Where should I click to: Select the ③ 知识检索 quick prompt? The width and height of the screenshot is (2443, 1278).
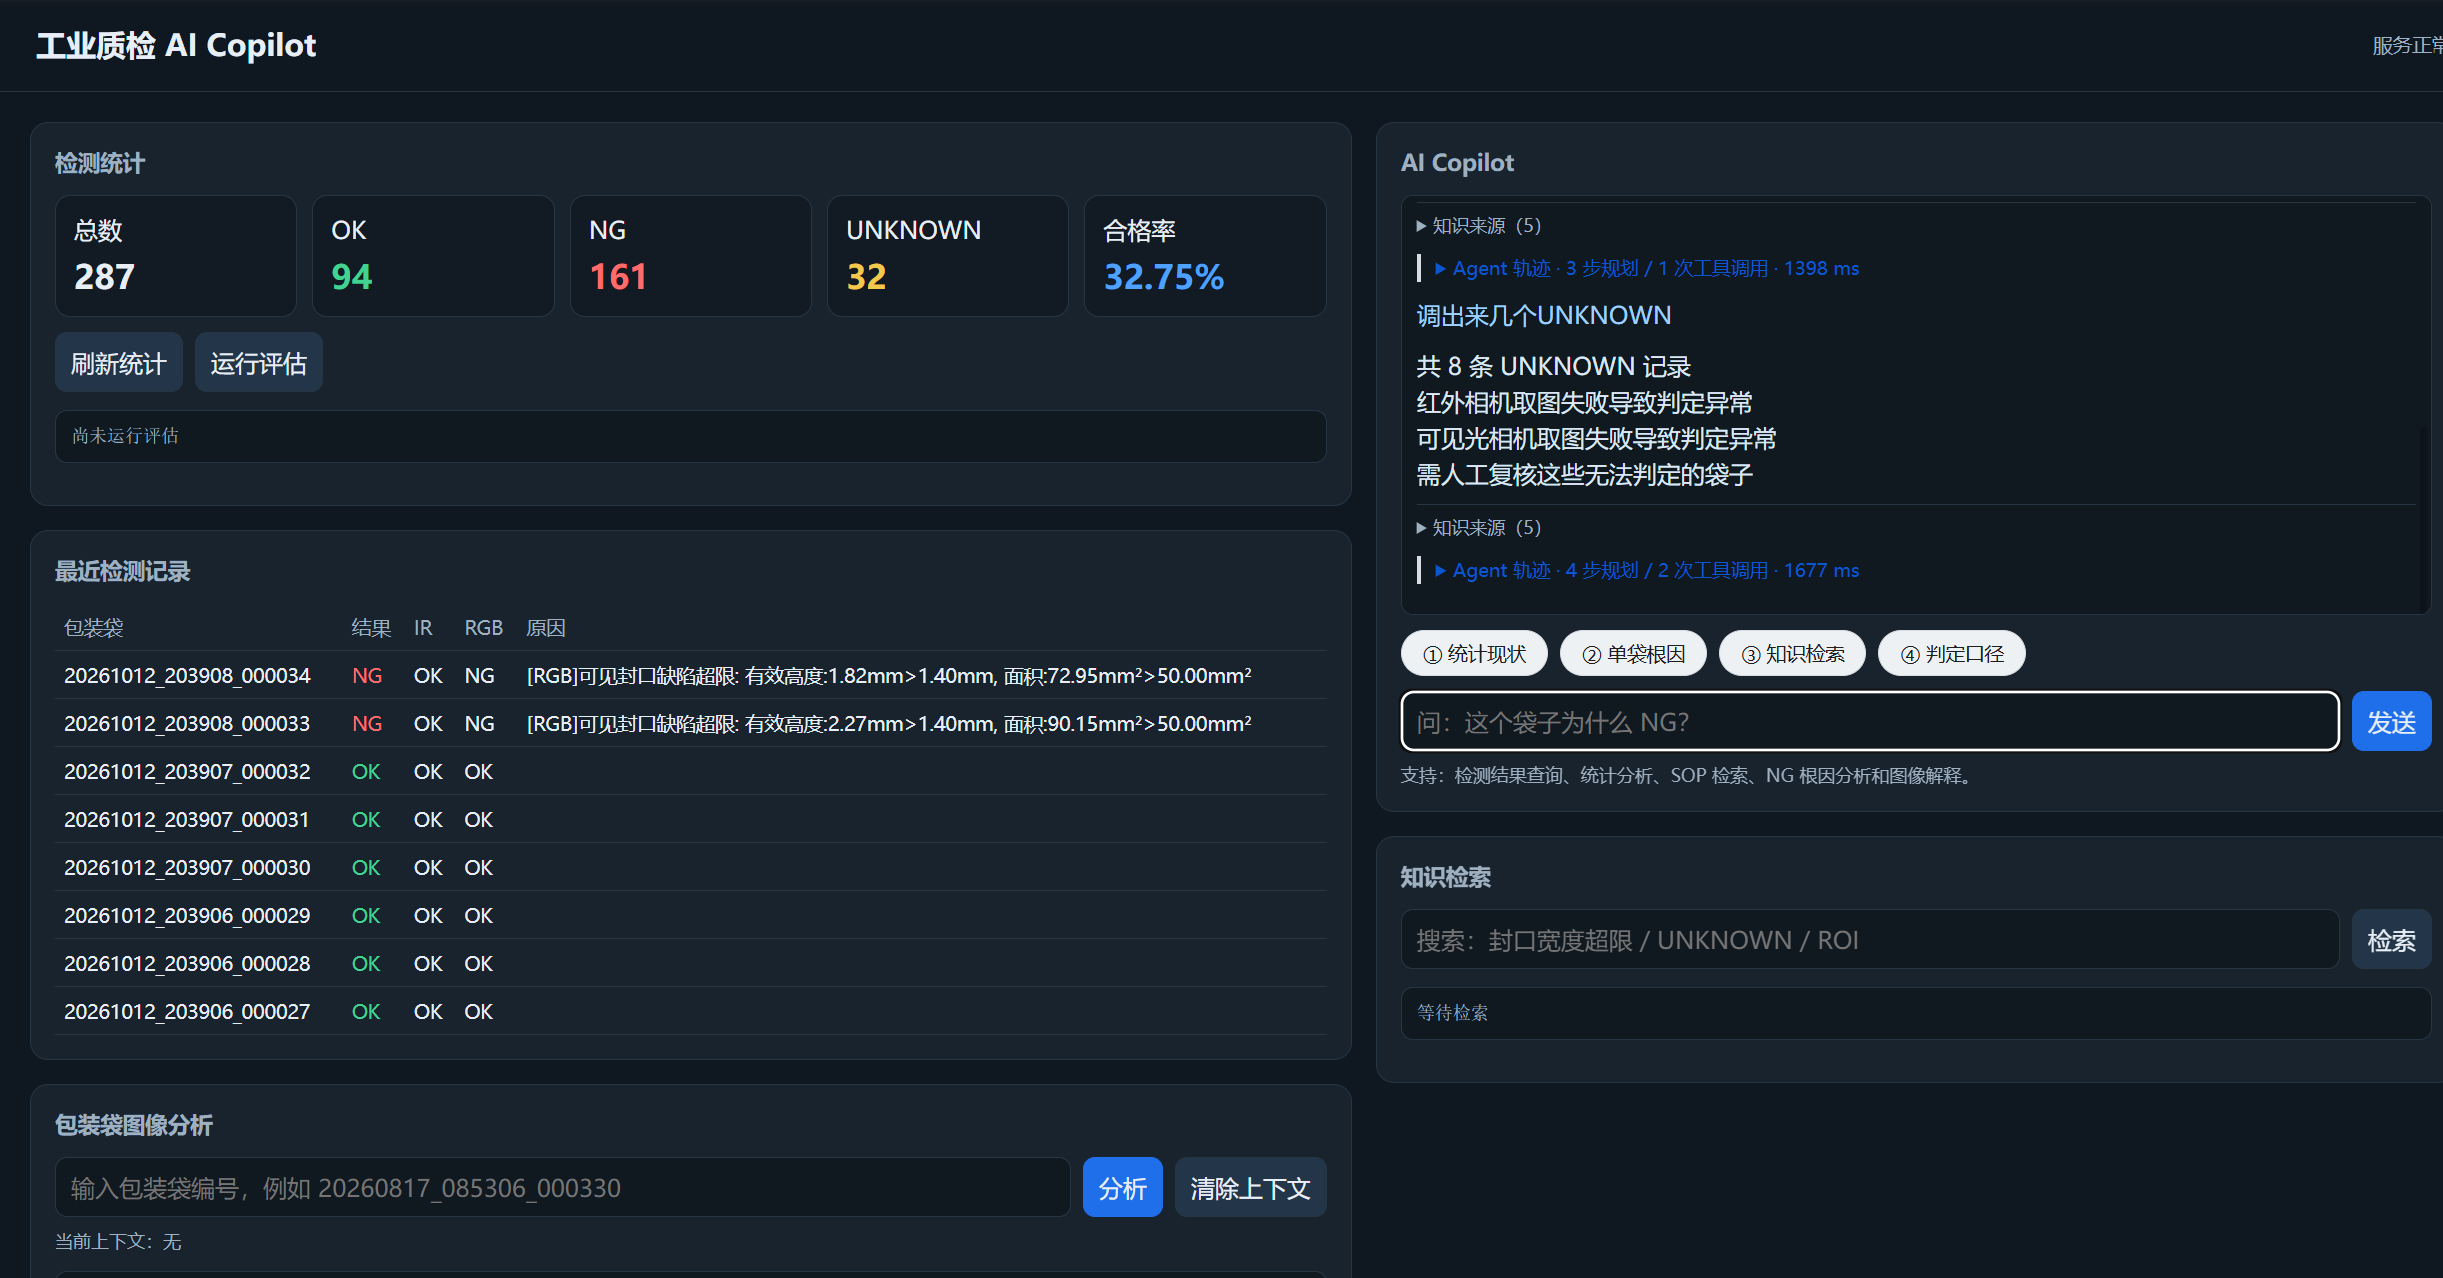point(1792,654)
